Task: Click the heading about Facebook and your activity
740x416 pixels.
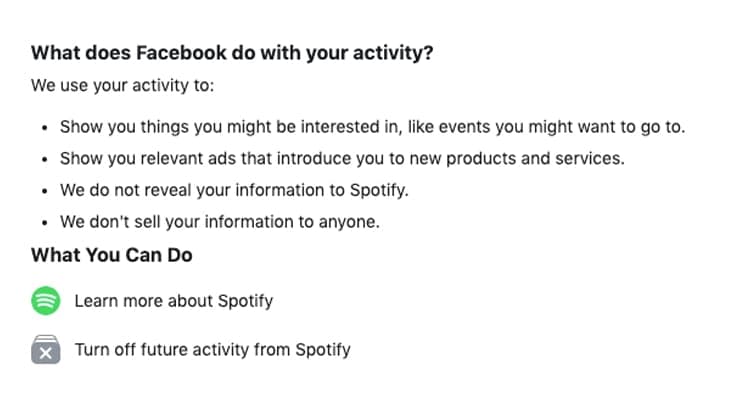Action: [x=232, y=53]
